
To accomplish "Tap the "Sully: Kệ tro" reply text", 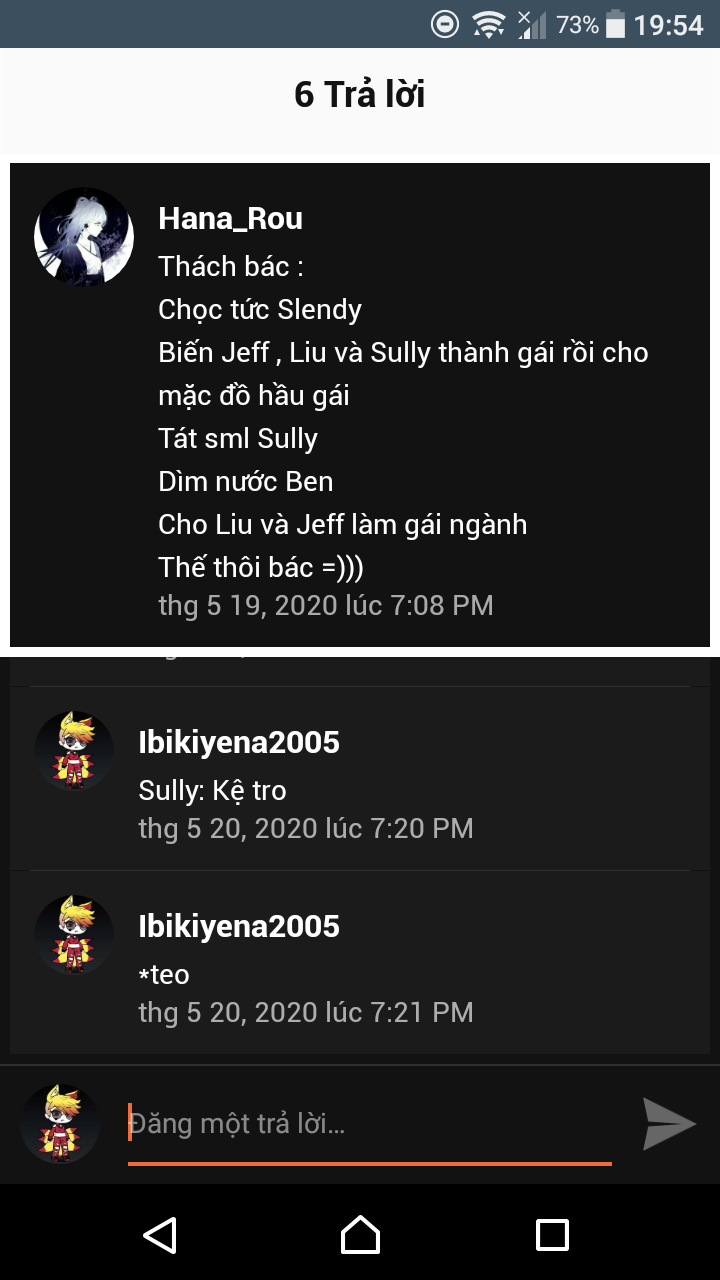I will 212,790.
